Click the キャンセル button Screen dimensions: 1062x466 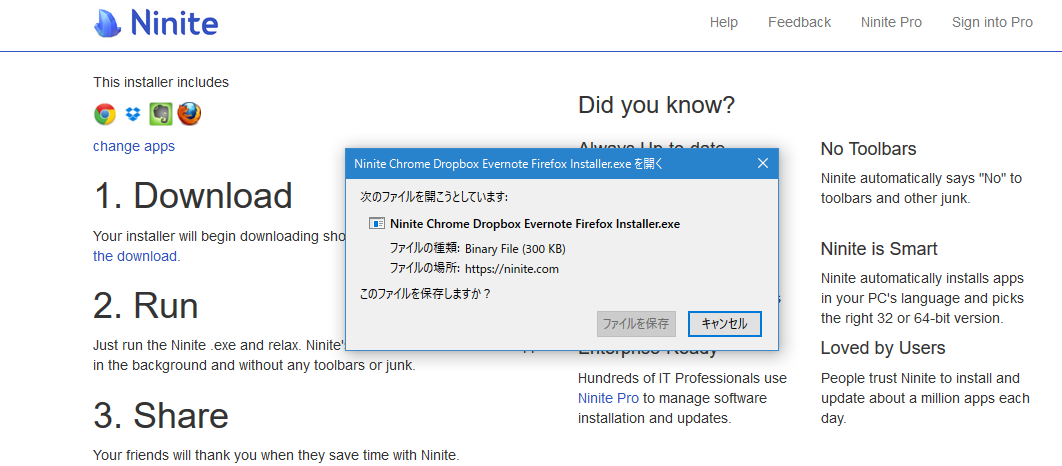(x=725, y=324)
